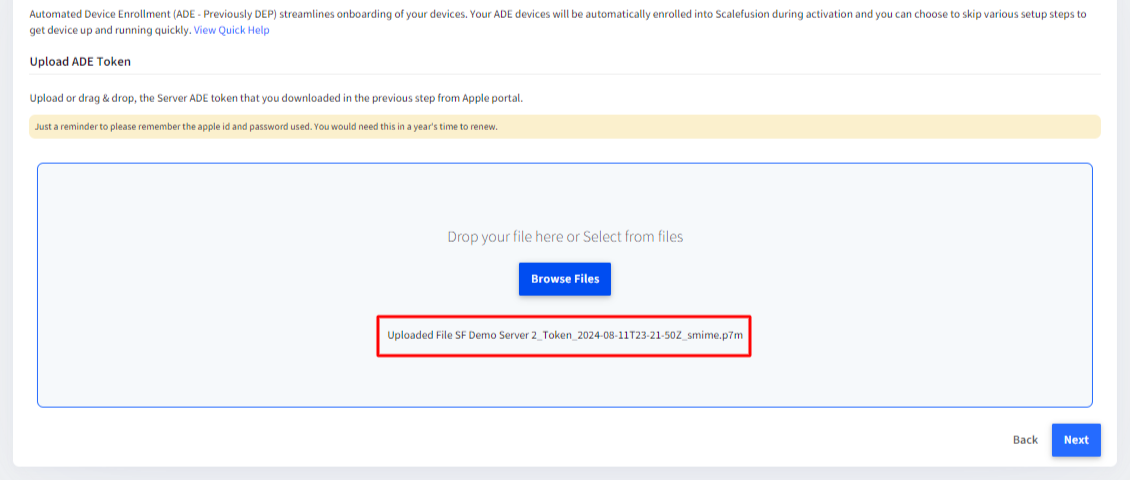Go to previous step via Back

click(1025, 440)
